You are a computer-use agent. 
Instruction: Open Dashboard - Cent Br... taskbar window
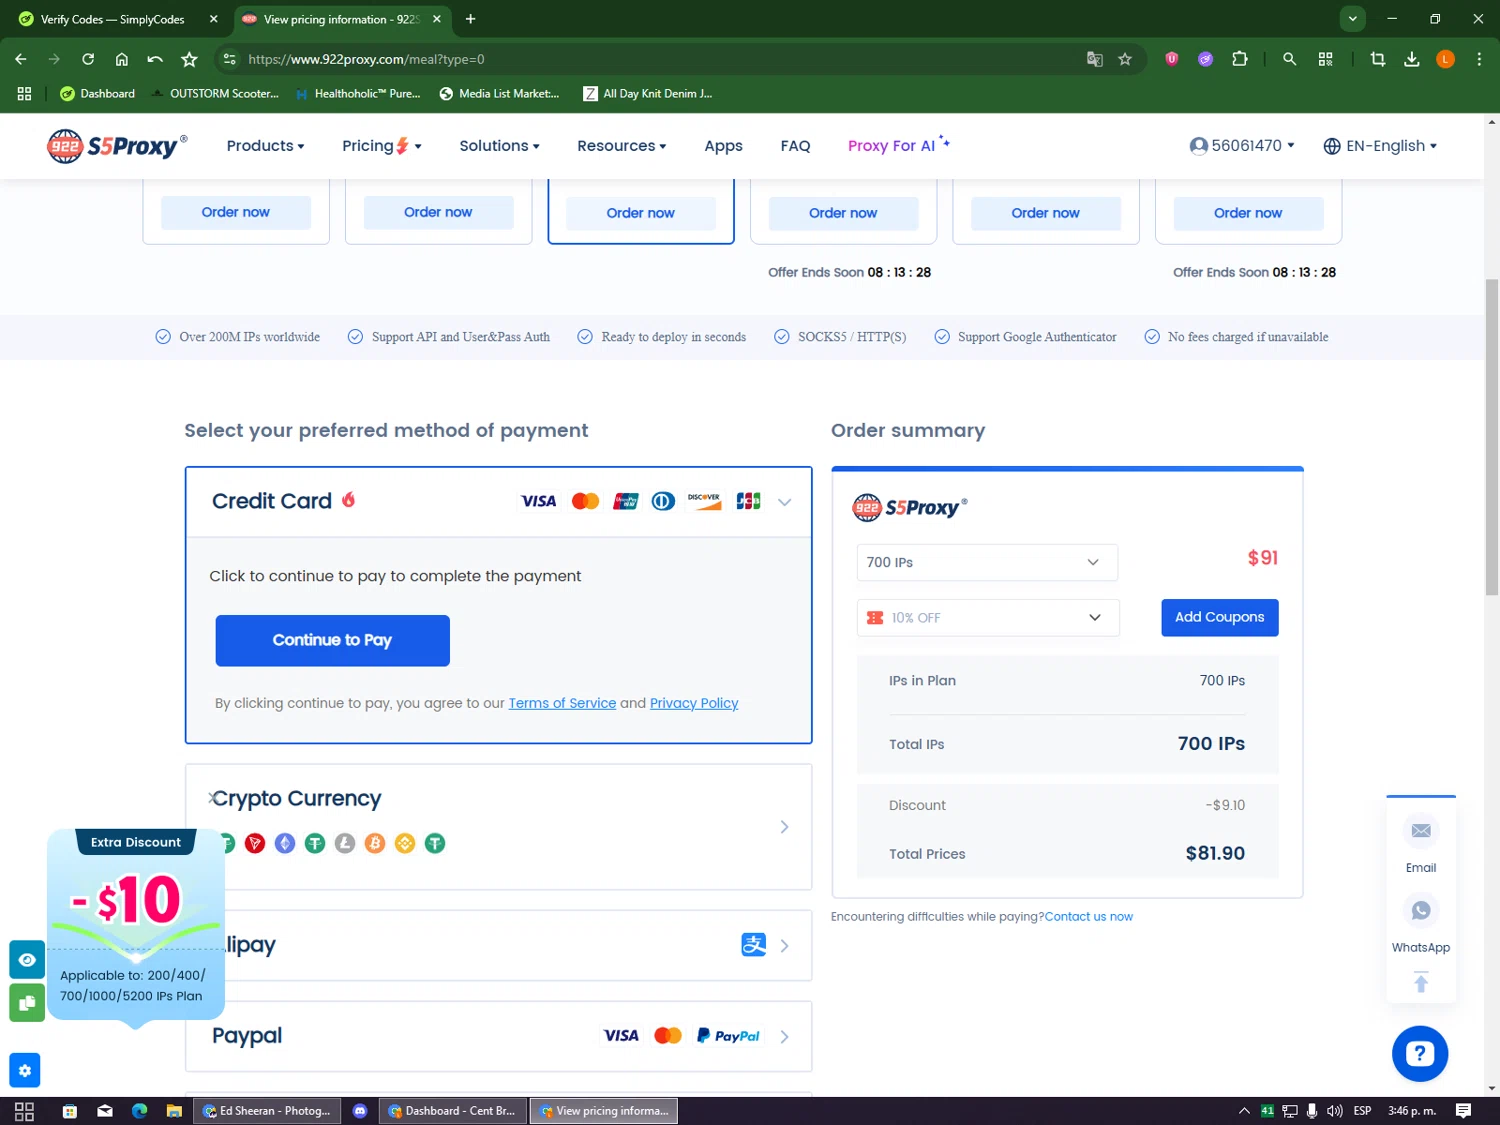(x=452, y=1111)
